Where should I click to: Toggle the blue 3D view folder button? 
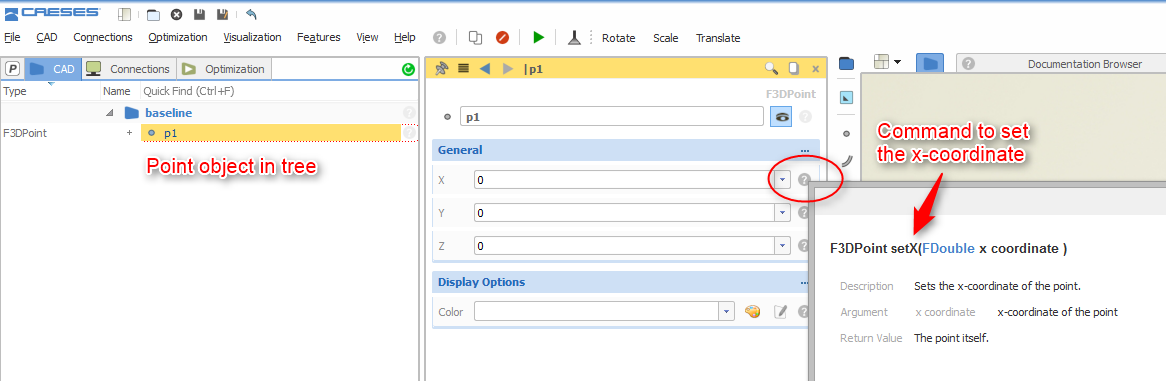click(x=930, y=64)
